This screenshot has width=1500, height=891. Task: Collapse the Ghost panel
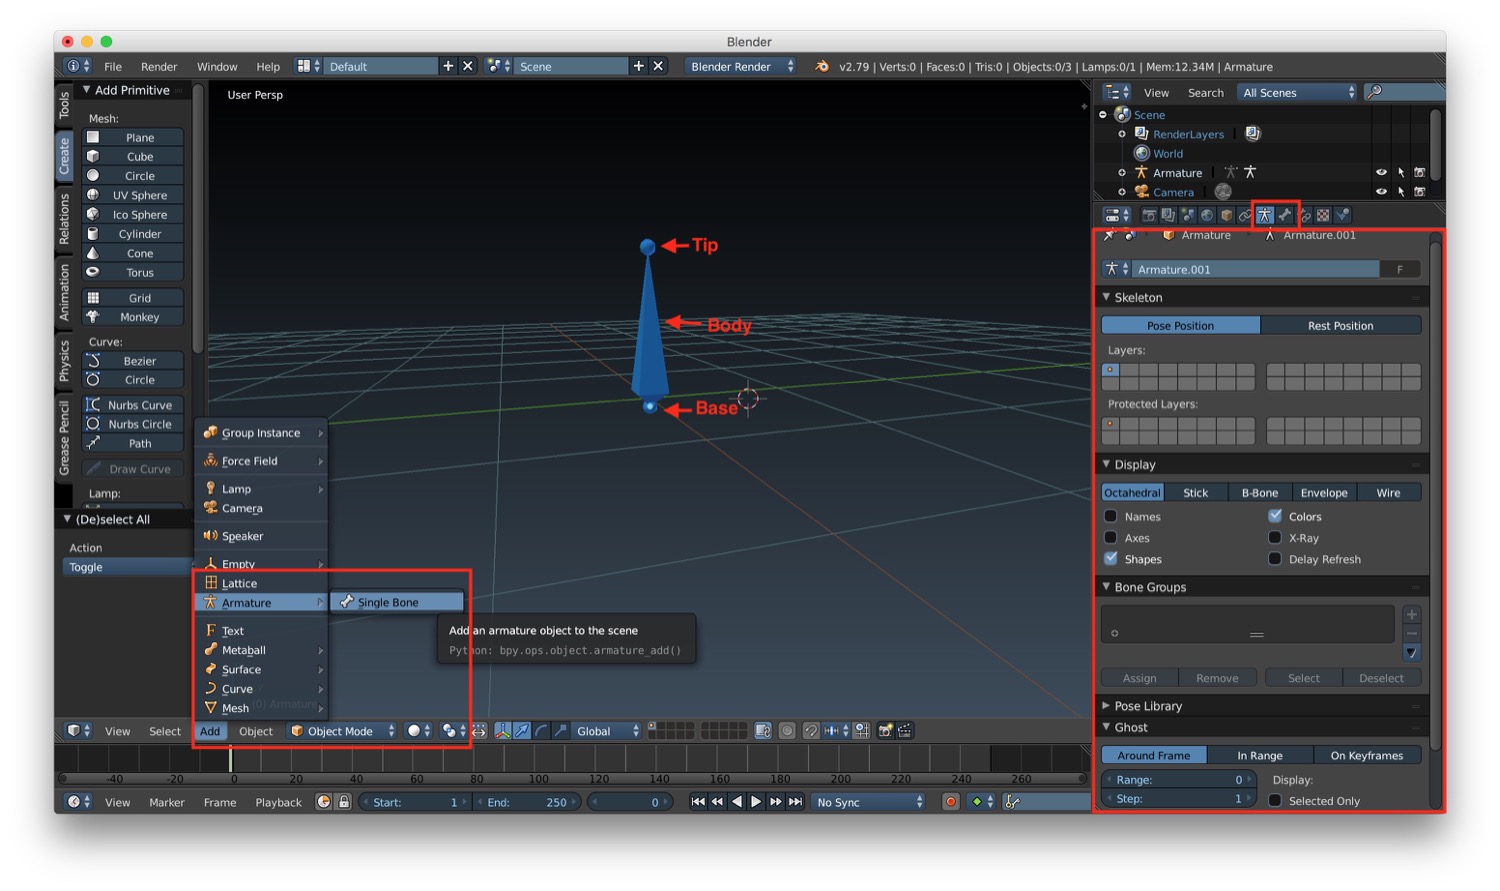tap(1107, 727)
